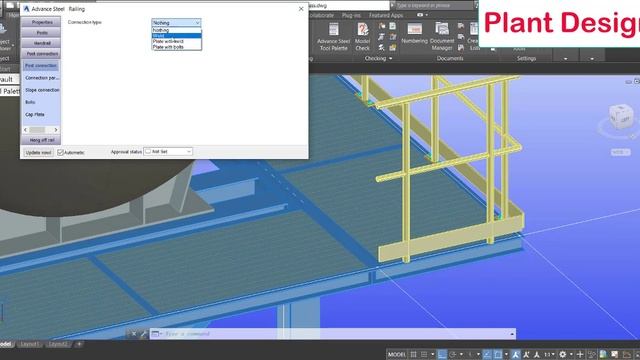Open annotation scale 1:1 dropdown

[x=549, y=354]
